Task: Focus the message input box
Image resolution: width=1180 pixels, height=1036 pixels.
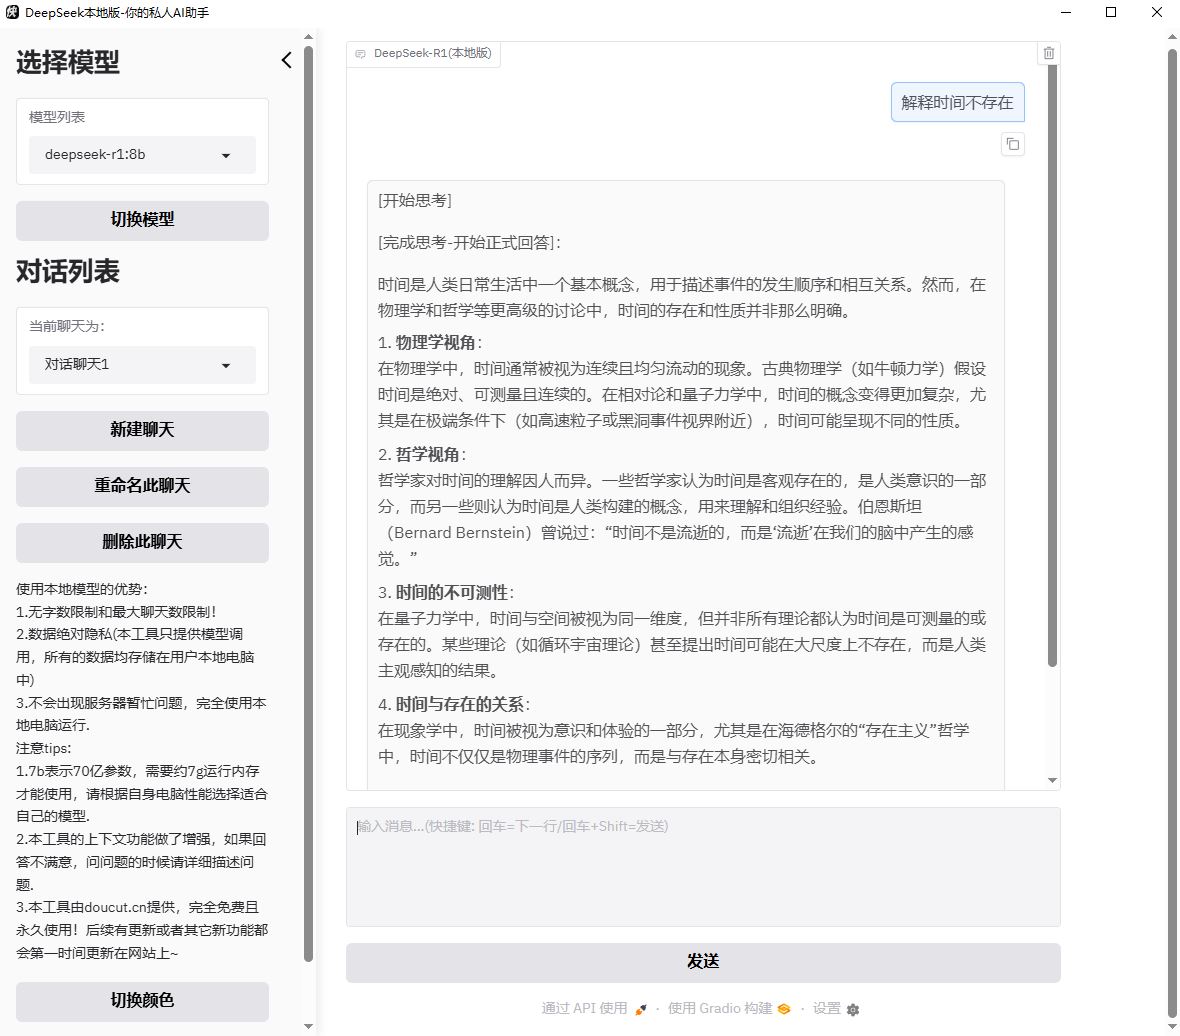Action: click(x=703, y=867)
